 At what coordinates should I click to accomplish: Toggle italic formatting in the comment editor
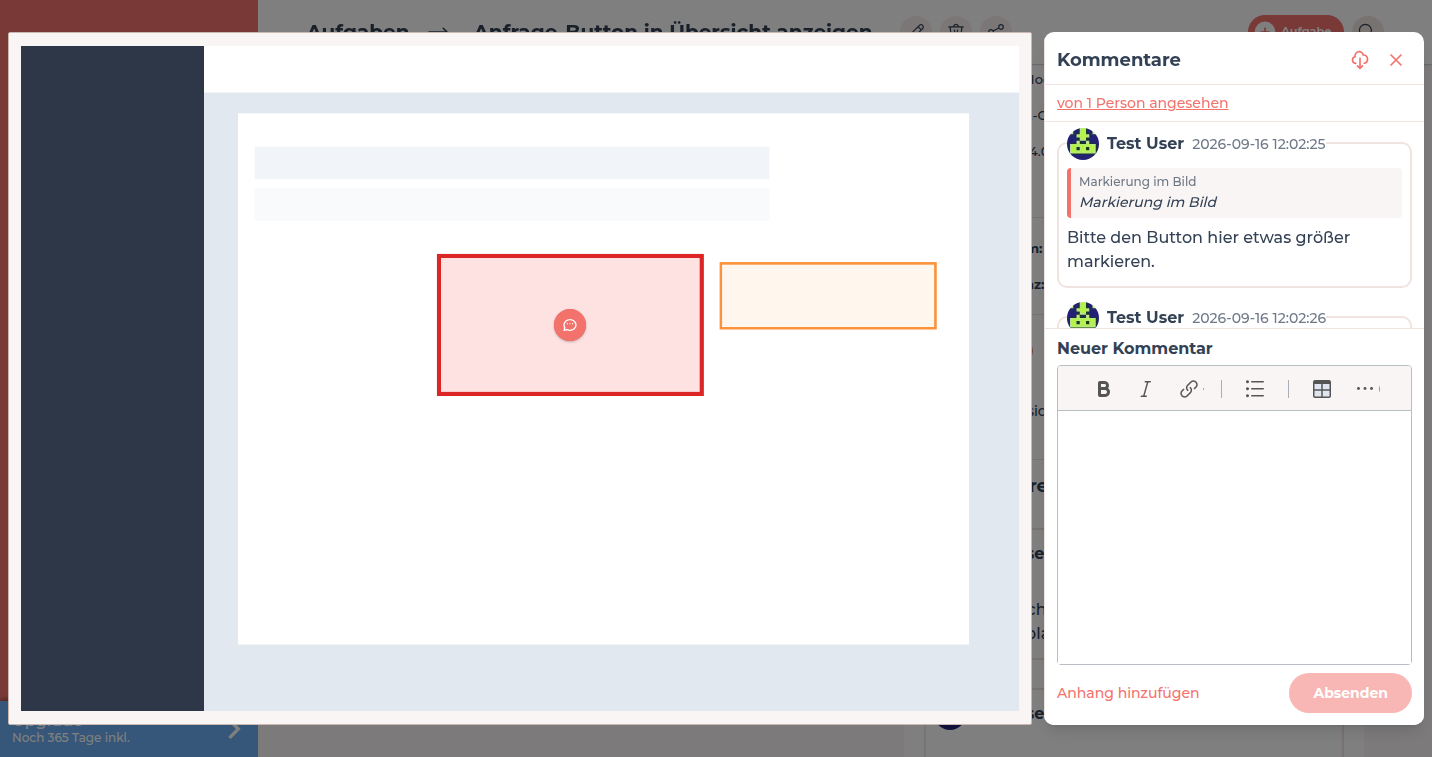pos(1146,389)
